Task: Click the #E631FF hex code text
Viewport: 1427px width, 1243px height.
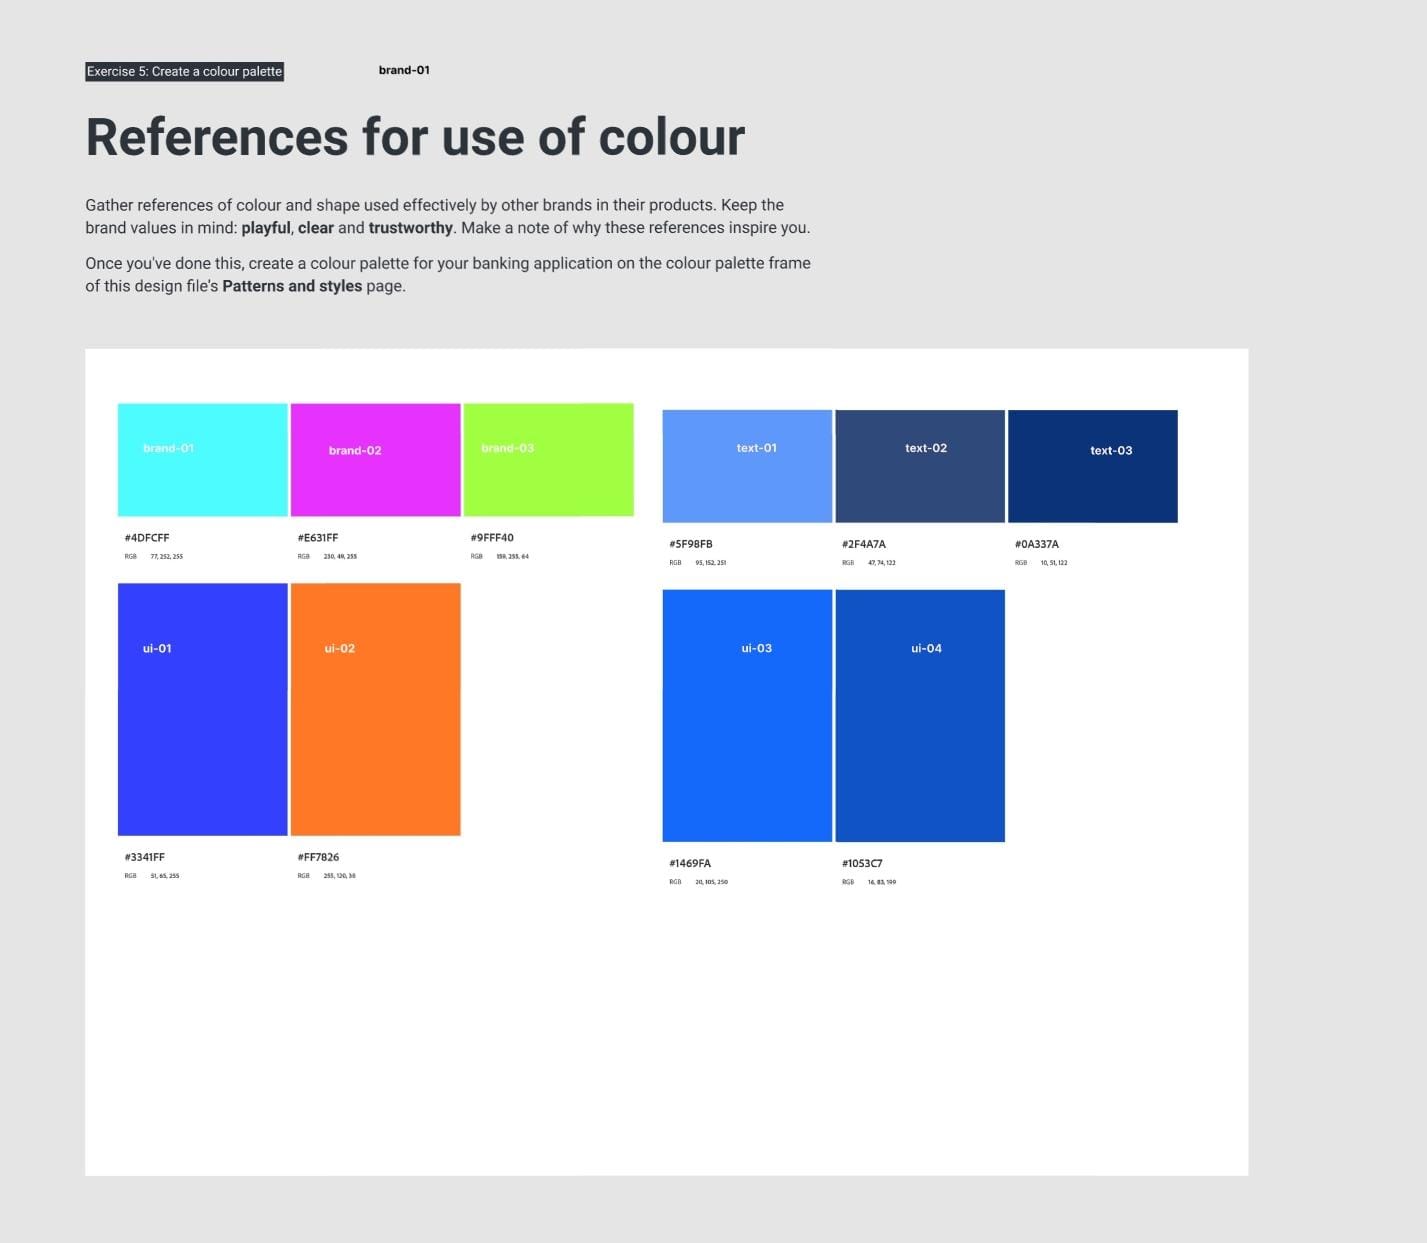Action: pyautogui.click(x=318, y=538)
